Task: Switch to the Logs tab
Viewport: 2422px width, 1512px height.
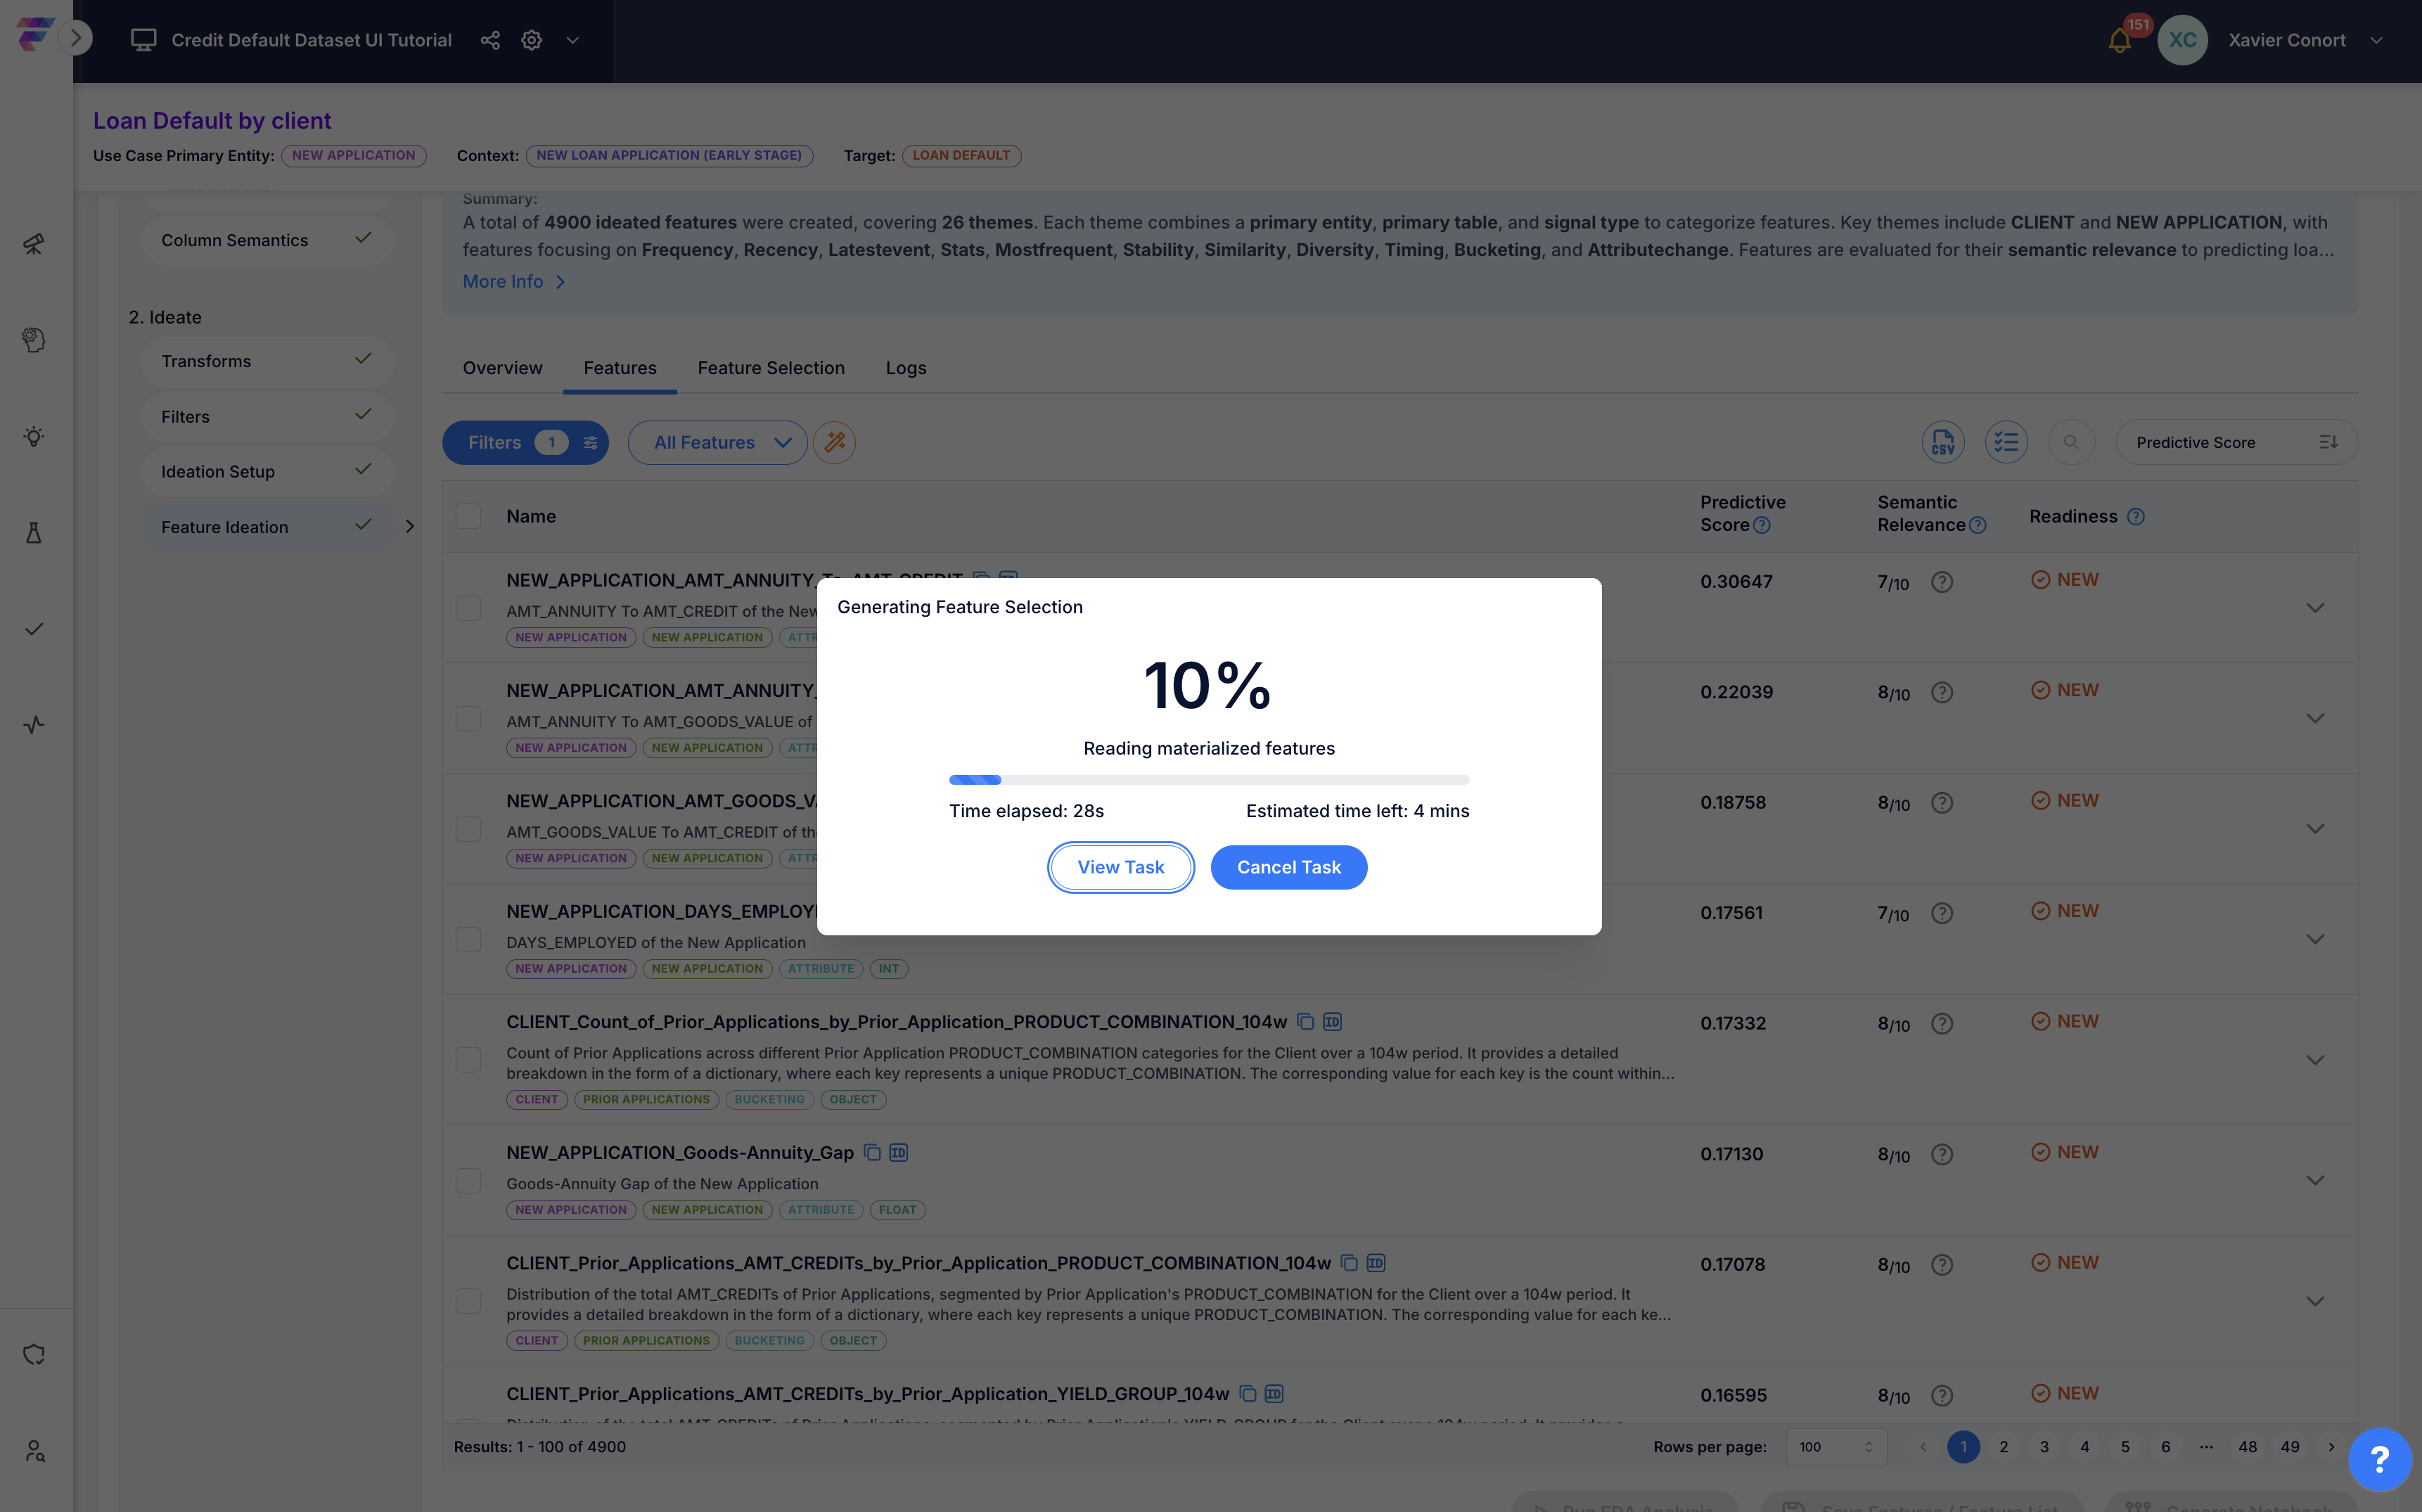Action: pos(906,368)
